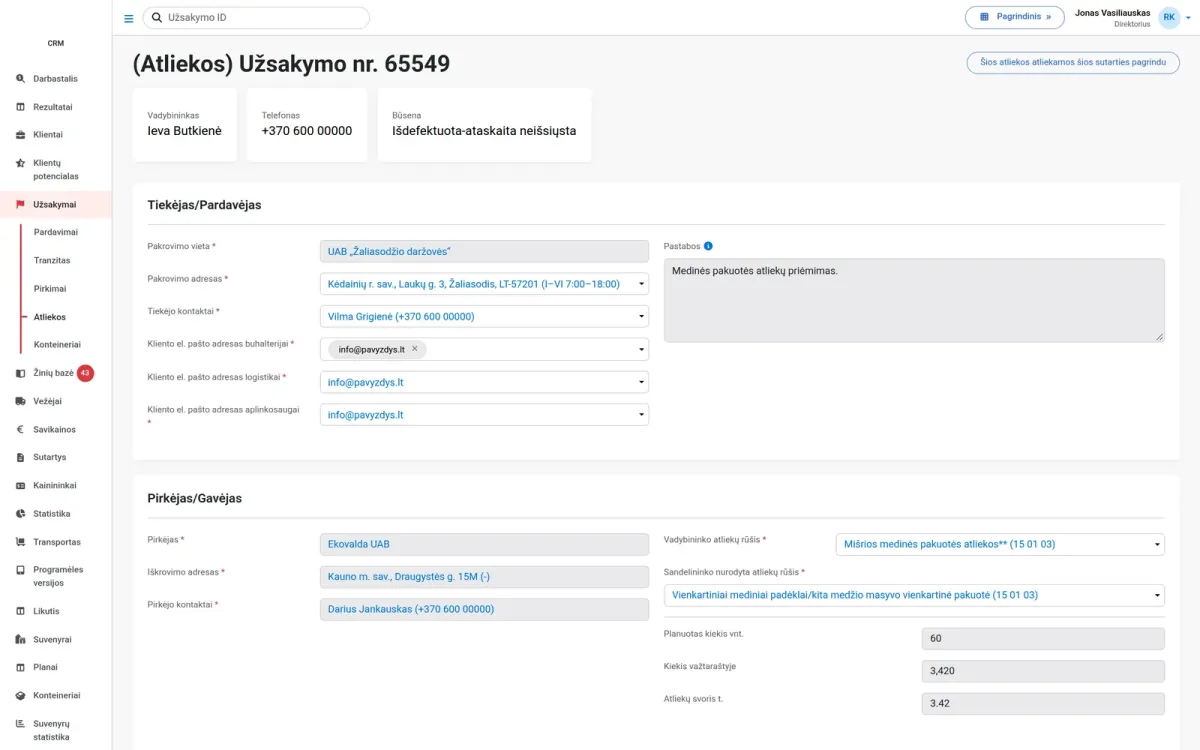Click the Transportas cart icon
This screenshot has width=1200, height=750.
[20, 542]
